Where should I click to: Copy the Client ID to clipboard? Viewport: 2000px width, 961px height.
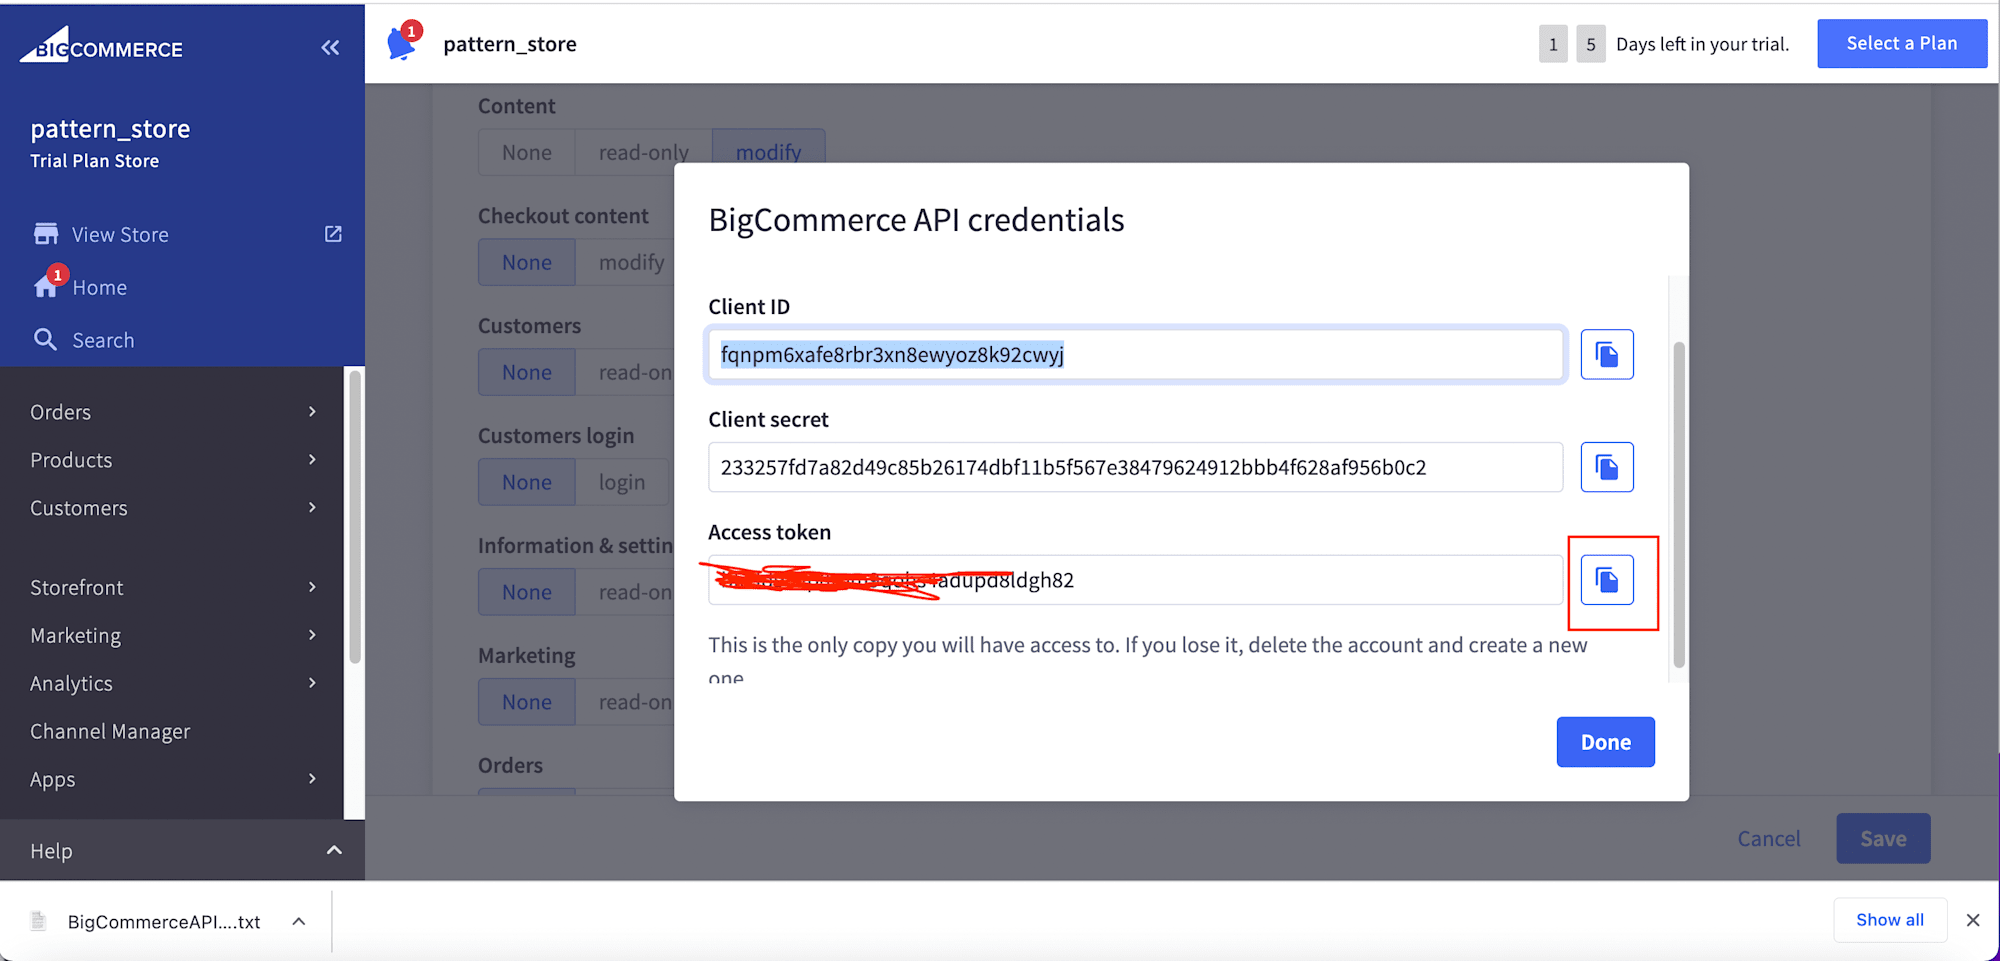[1607, 354]
